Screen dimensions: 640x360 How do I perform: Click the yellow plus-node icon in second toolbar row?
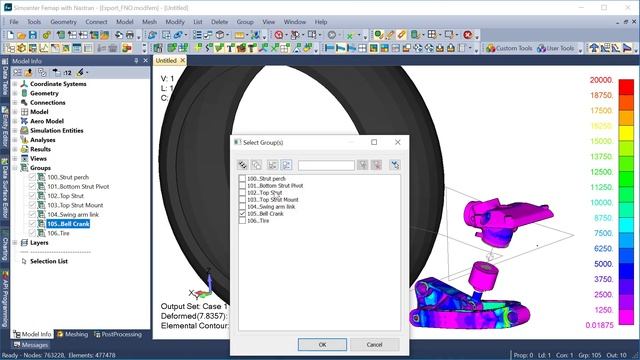click(x=198, y=48)
